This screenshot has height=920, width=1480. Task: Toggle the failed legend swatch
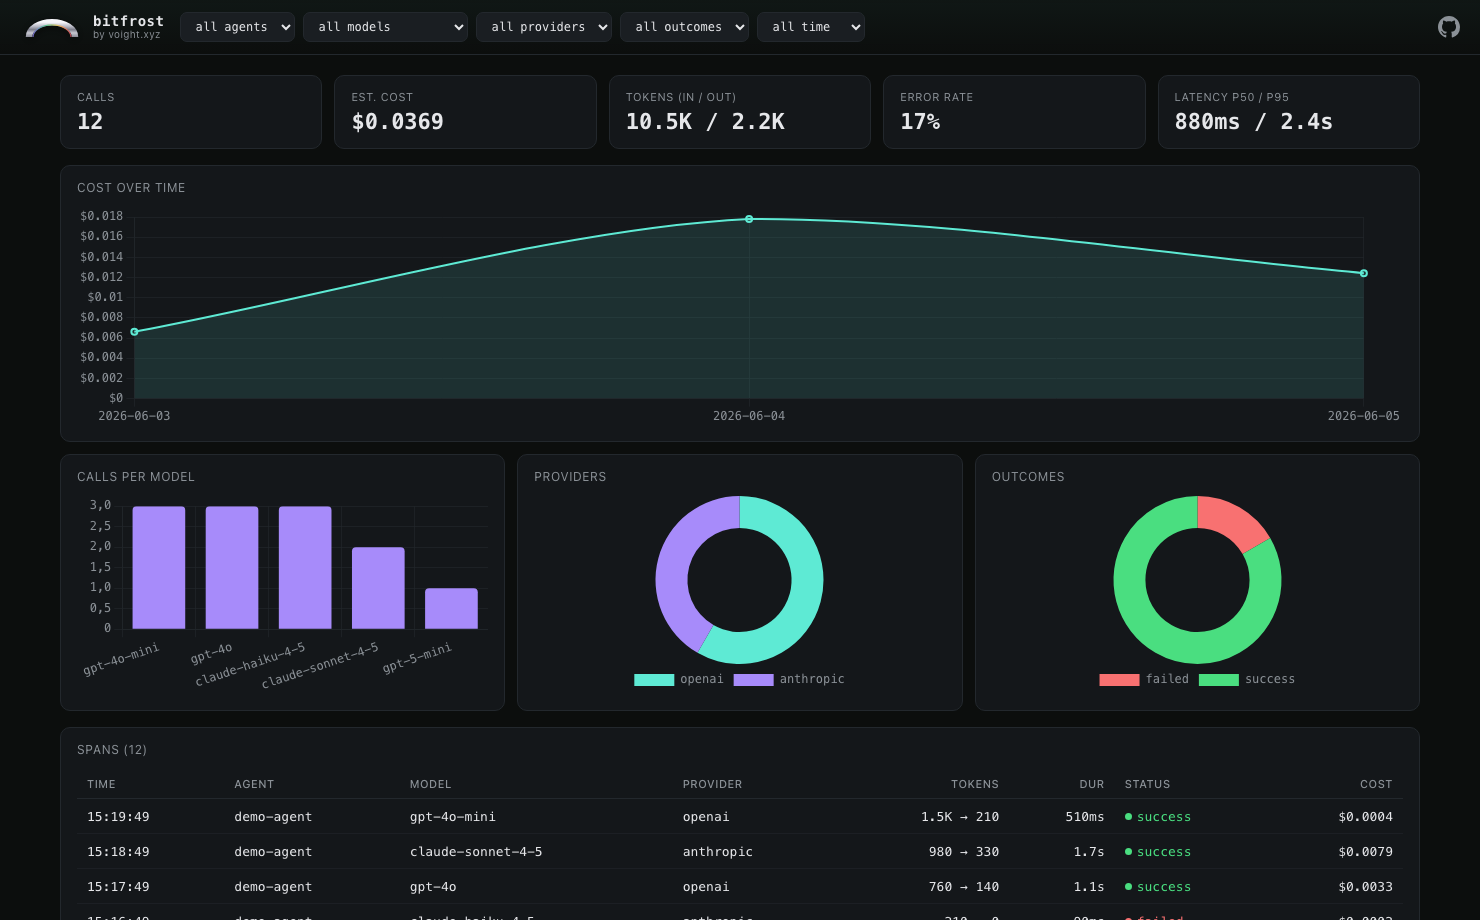coord(1119,680)
